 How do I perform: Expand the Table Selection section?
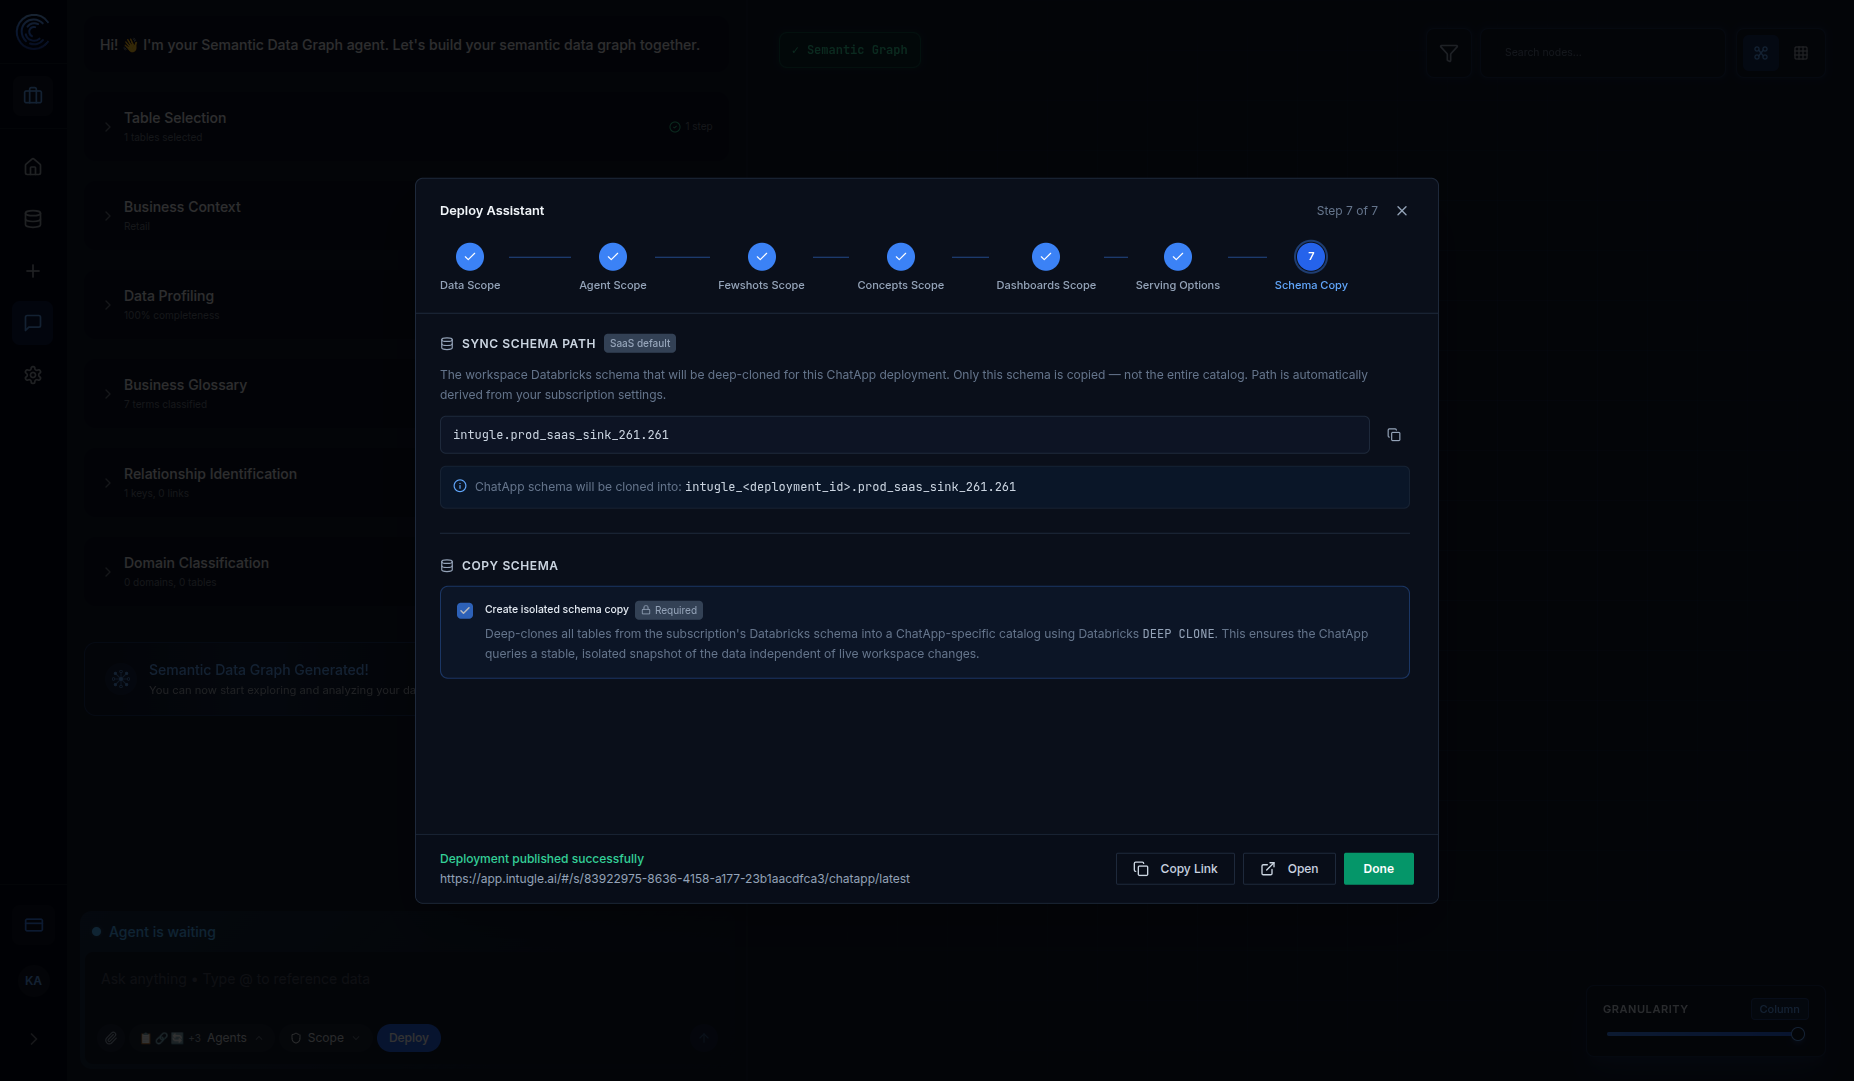[108, 127]
